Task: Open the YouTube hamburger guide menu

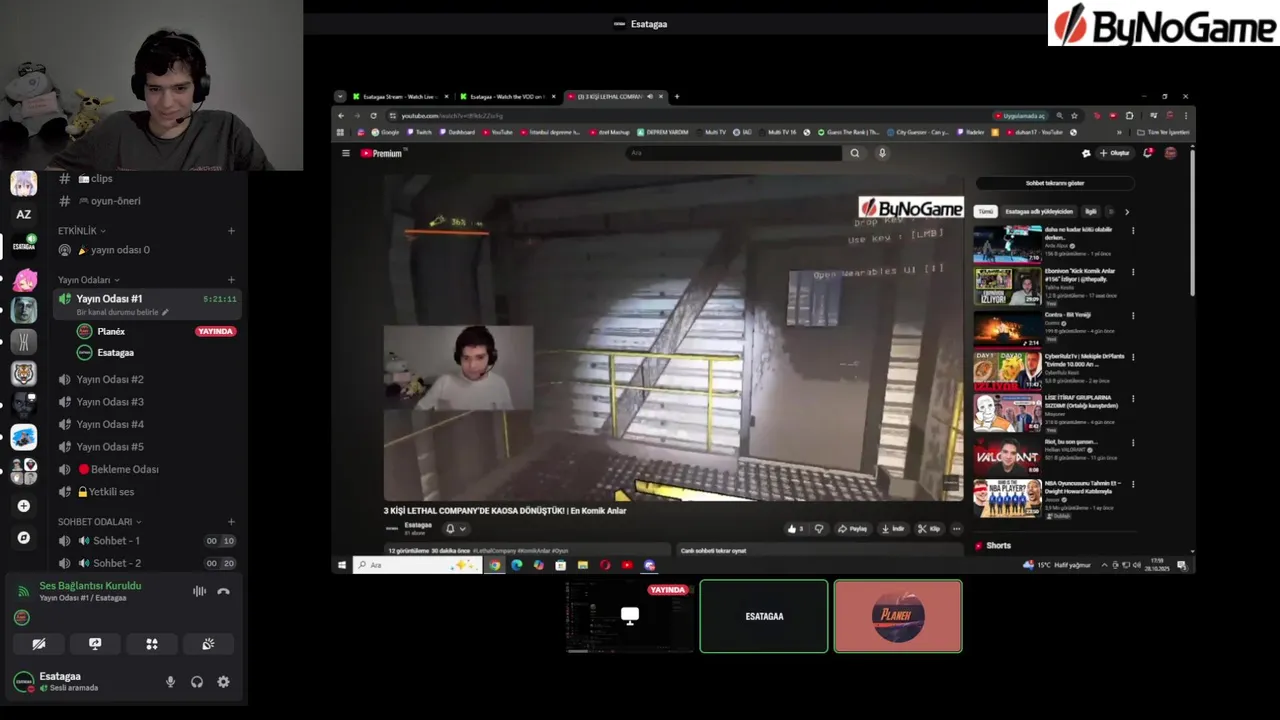Action: click(x=346, y=153)
